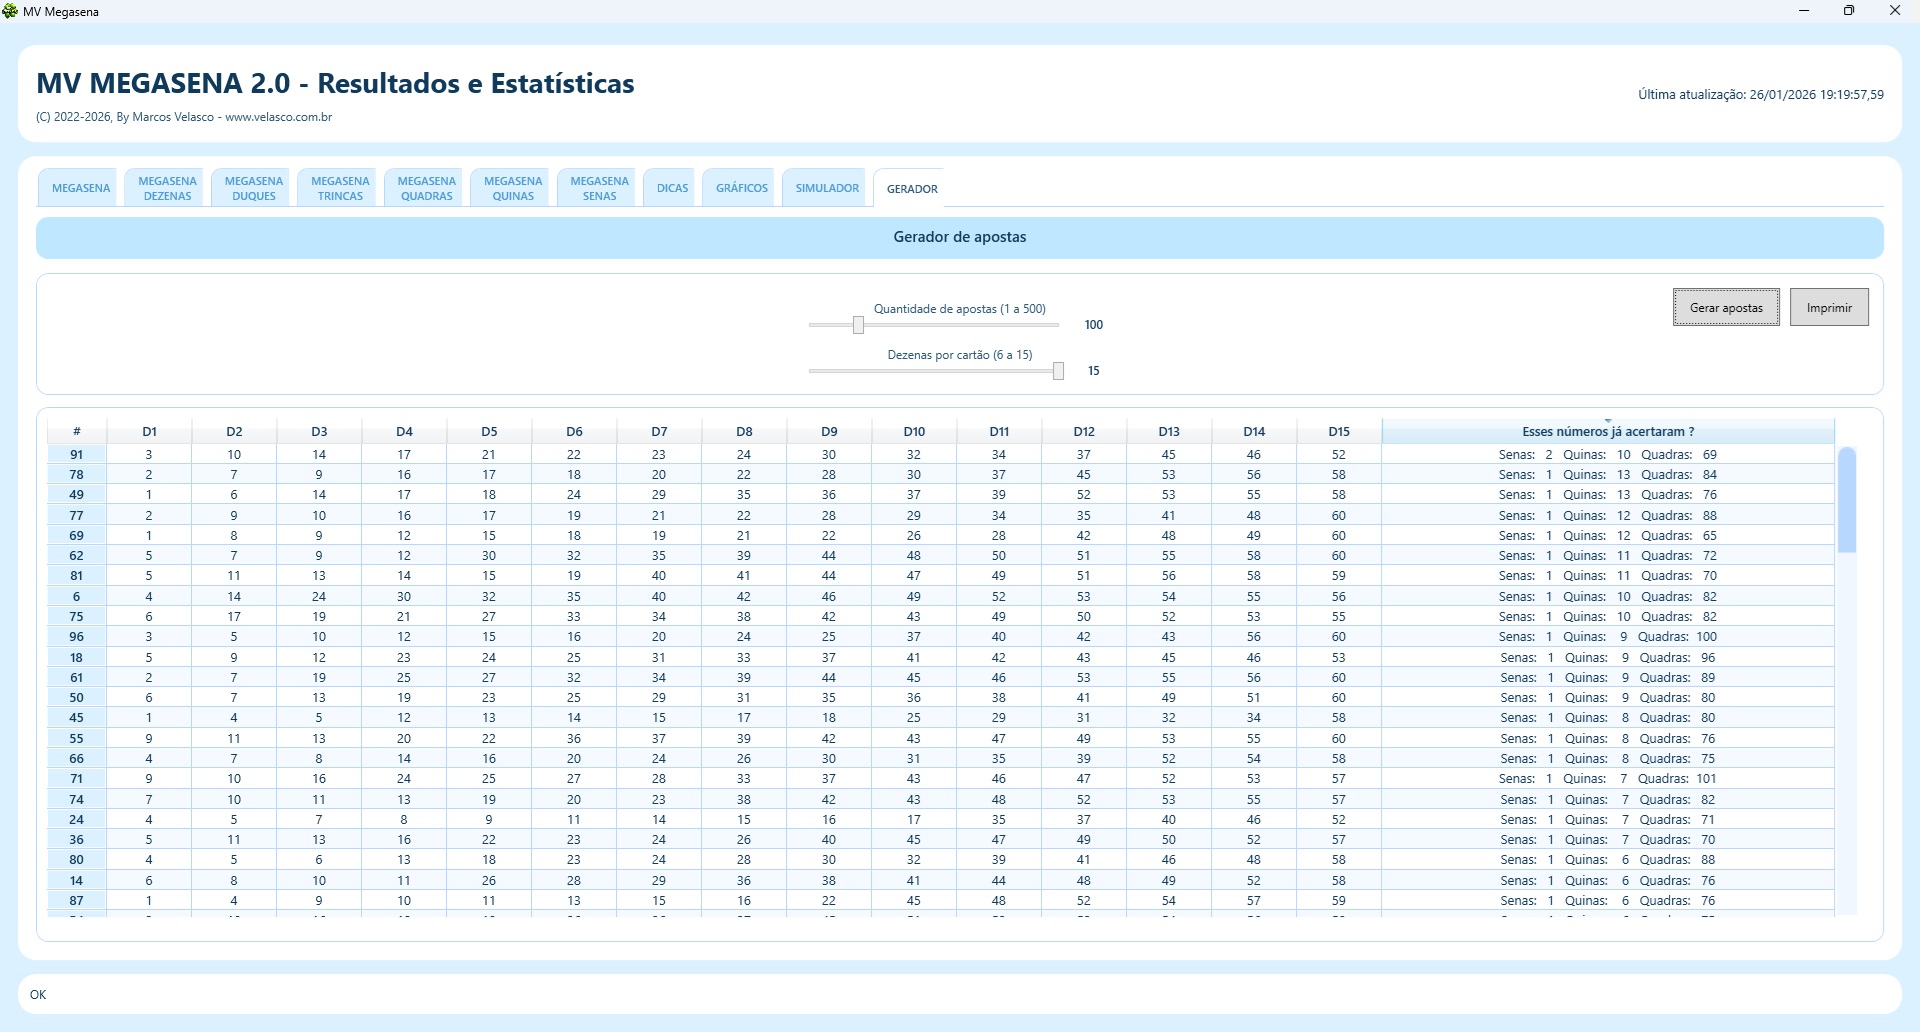Screen dimensions: 1920x1032
Task: Open the MEGASENA tab
Action: click(81, 188)
